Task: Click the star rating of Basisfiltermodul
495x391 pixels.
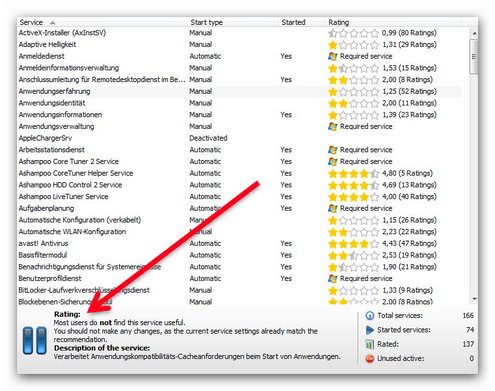Action: pyautogui.click(x=353, y=256)
